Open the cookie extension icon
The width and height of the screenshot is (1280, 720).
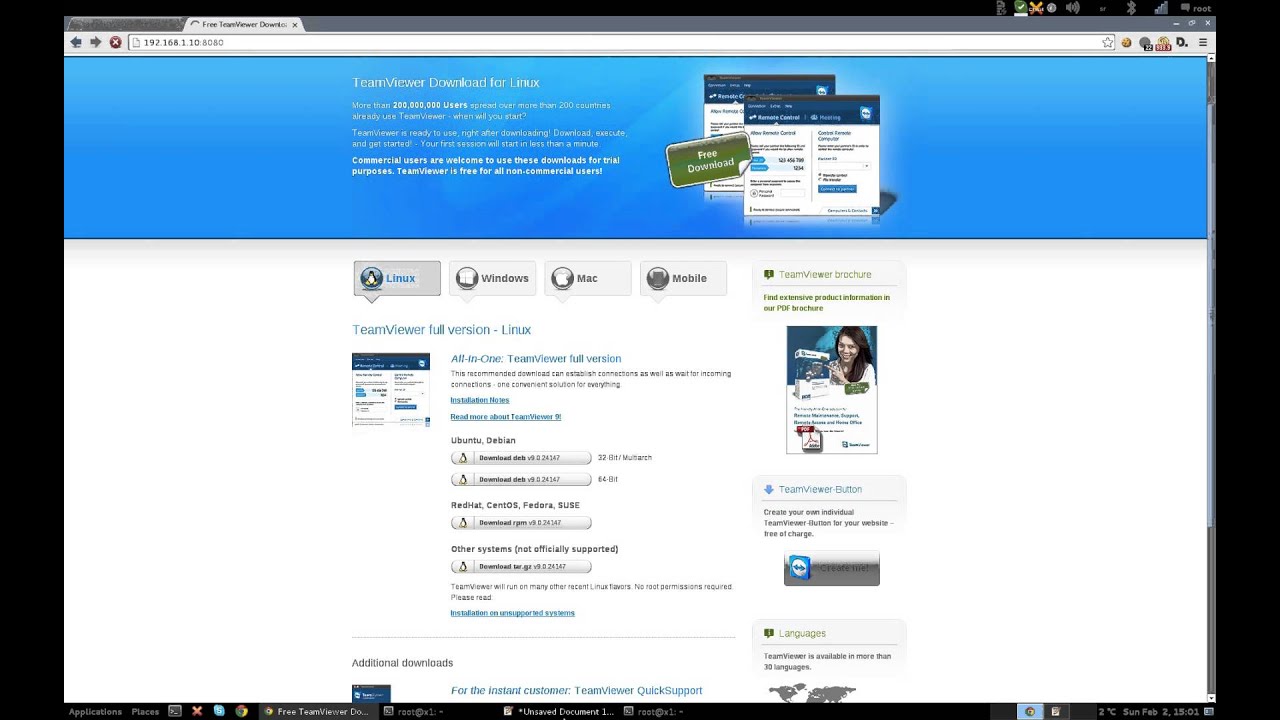(x=1126, y=42)
